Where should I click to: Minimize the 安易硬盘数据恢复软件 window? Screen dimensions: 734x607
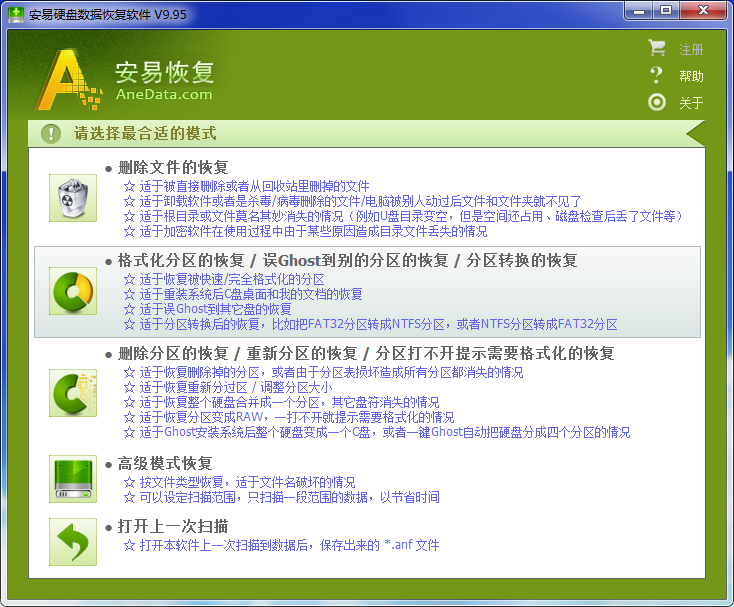coord(639,11)
